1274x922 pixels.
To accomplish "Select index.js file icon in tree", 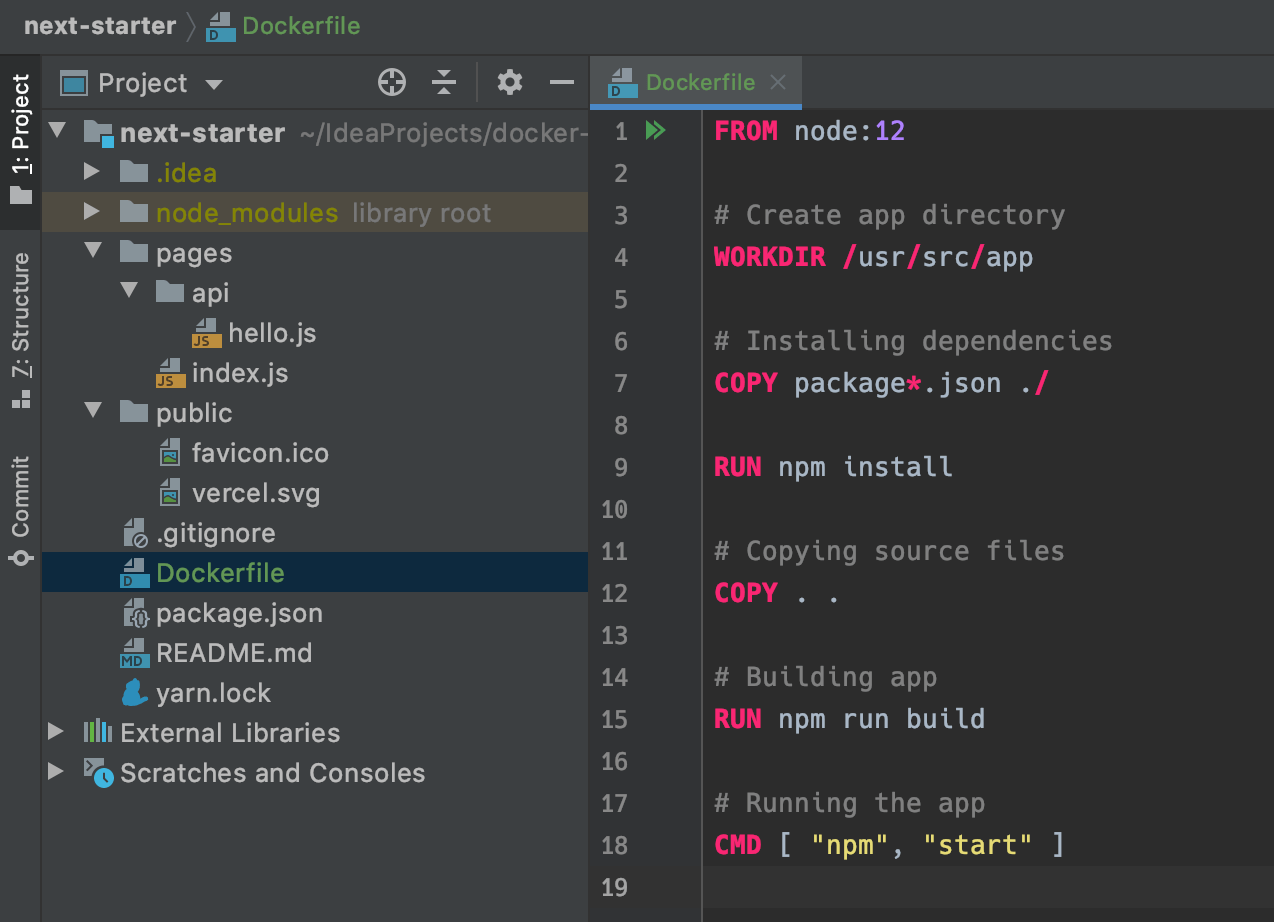I will [170, 373].
